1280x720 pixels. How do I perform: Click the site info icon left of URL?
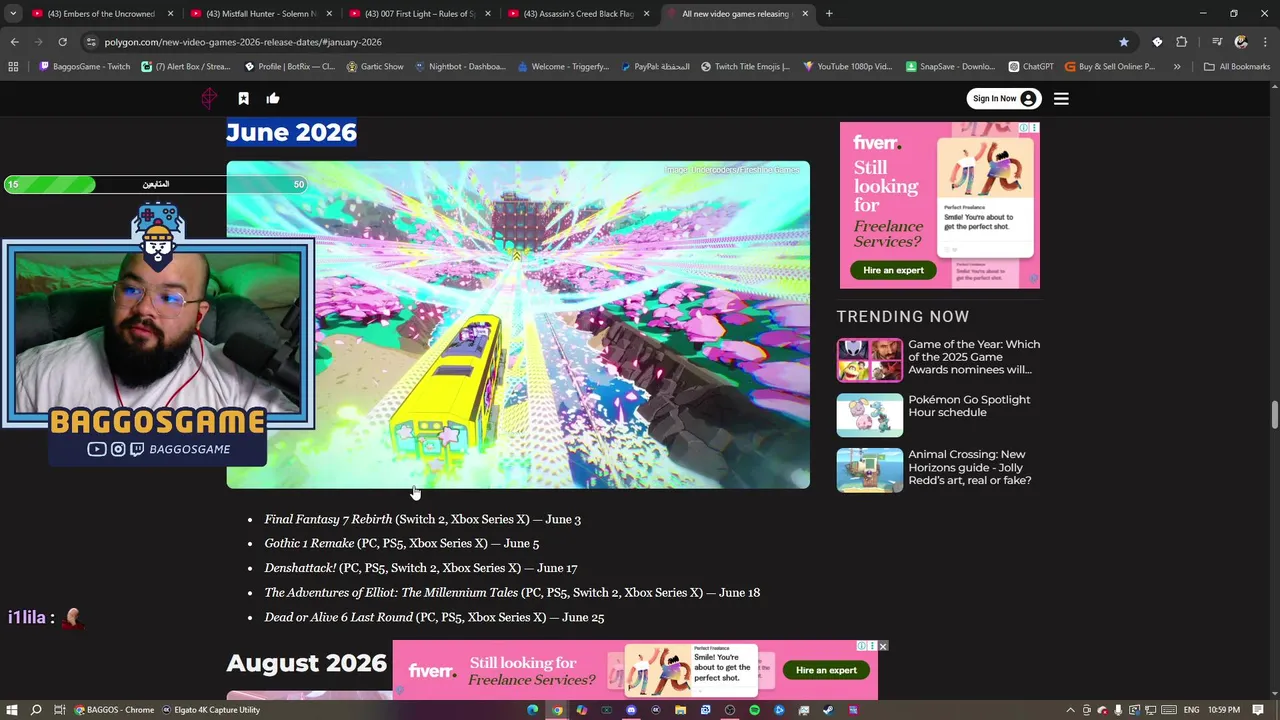click(x=91, y=42)
